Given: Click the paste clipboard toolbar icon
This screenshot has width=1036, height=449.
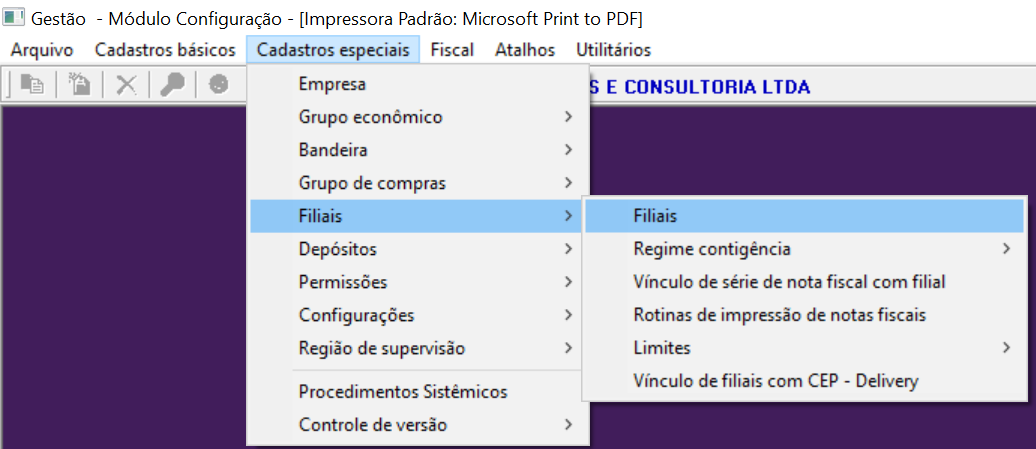Looking at the screenshot, I should point(79,85).
